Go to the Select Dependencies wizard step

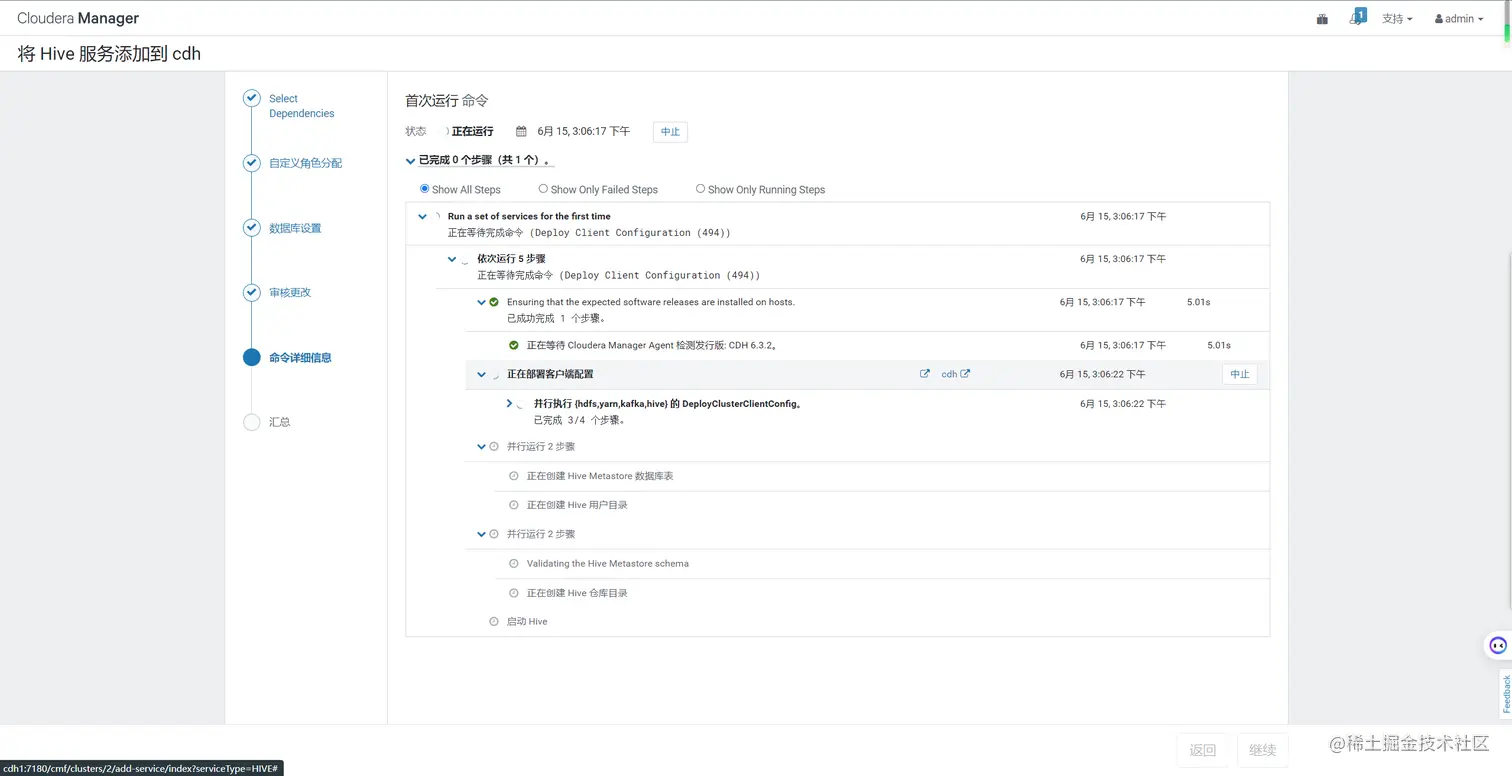pyautogui.click(x=301, y=106)
